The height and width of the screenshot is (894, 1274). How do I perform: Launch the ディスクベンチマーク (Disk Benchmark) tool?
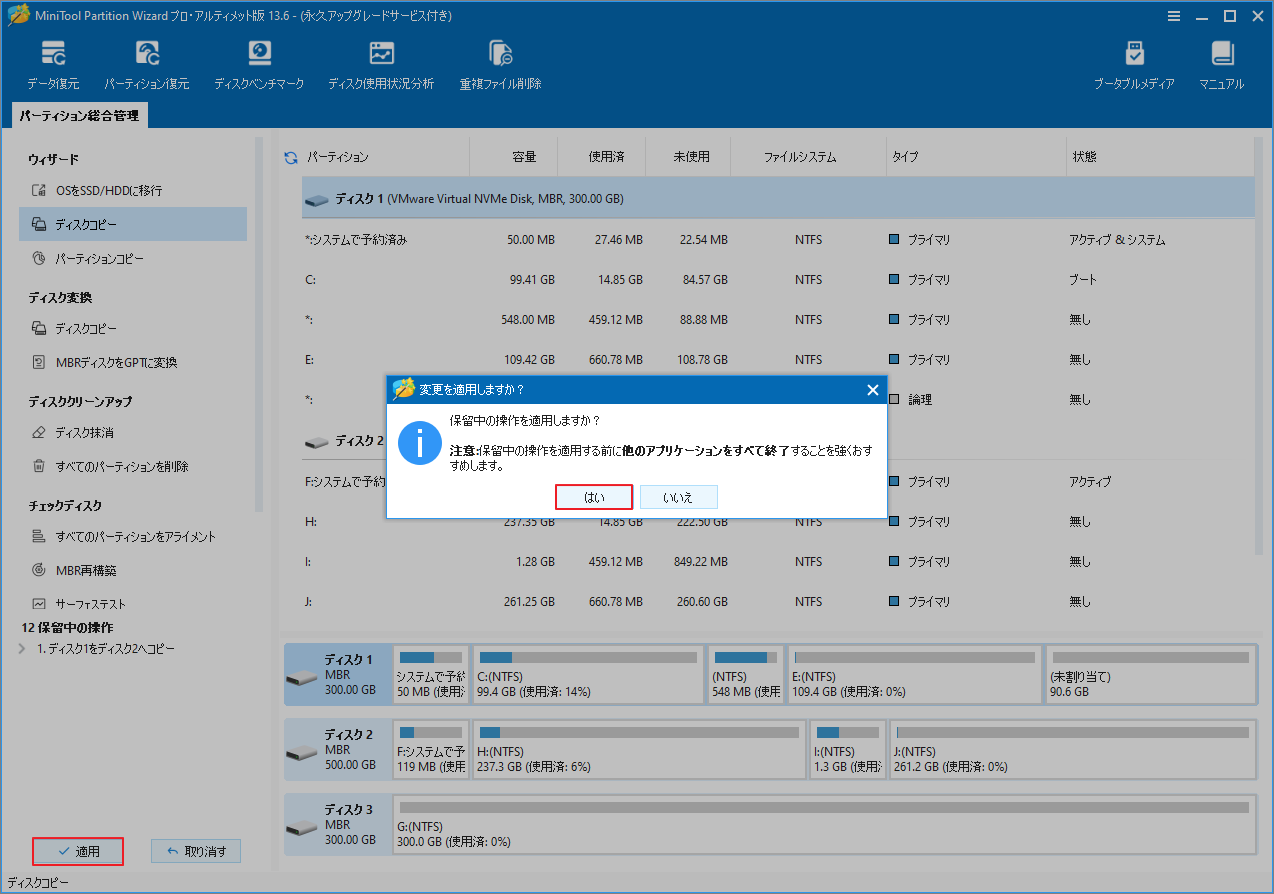[x=260, y=62]
